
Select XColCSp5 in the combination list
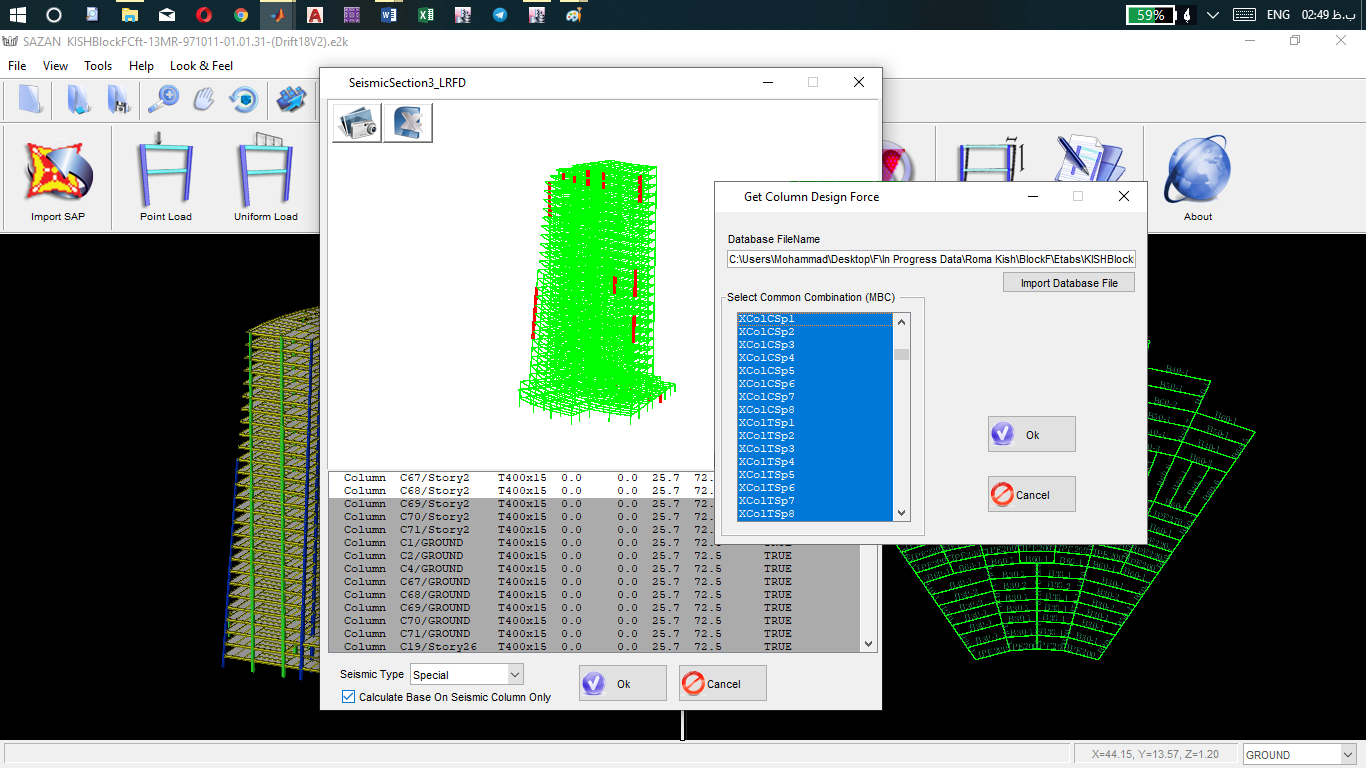(x=766, y=371)
